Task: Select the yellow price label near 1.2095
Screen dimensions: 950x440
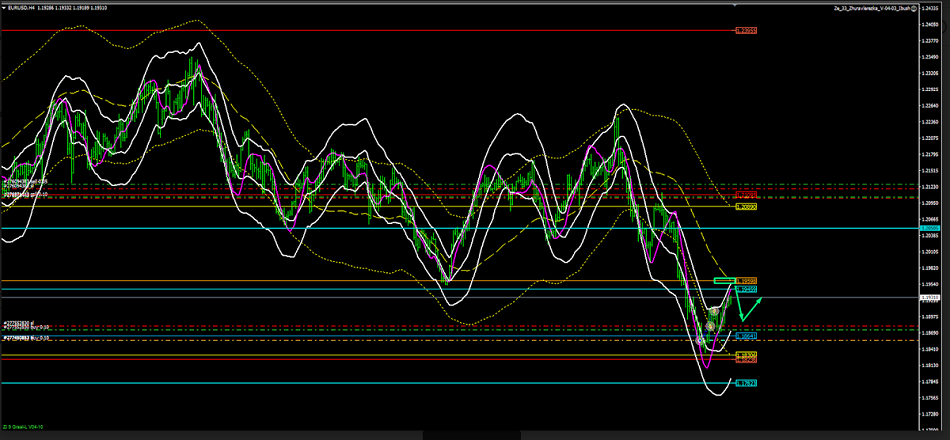Action: (745, 207)
